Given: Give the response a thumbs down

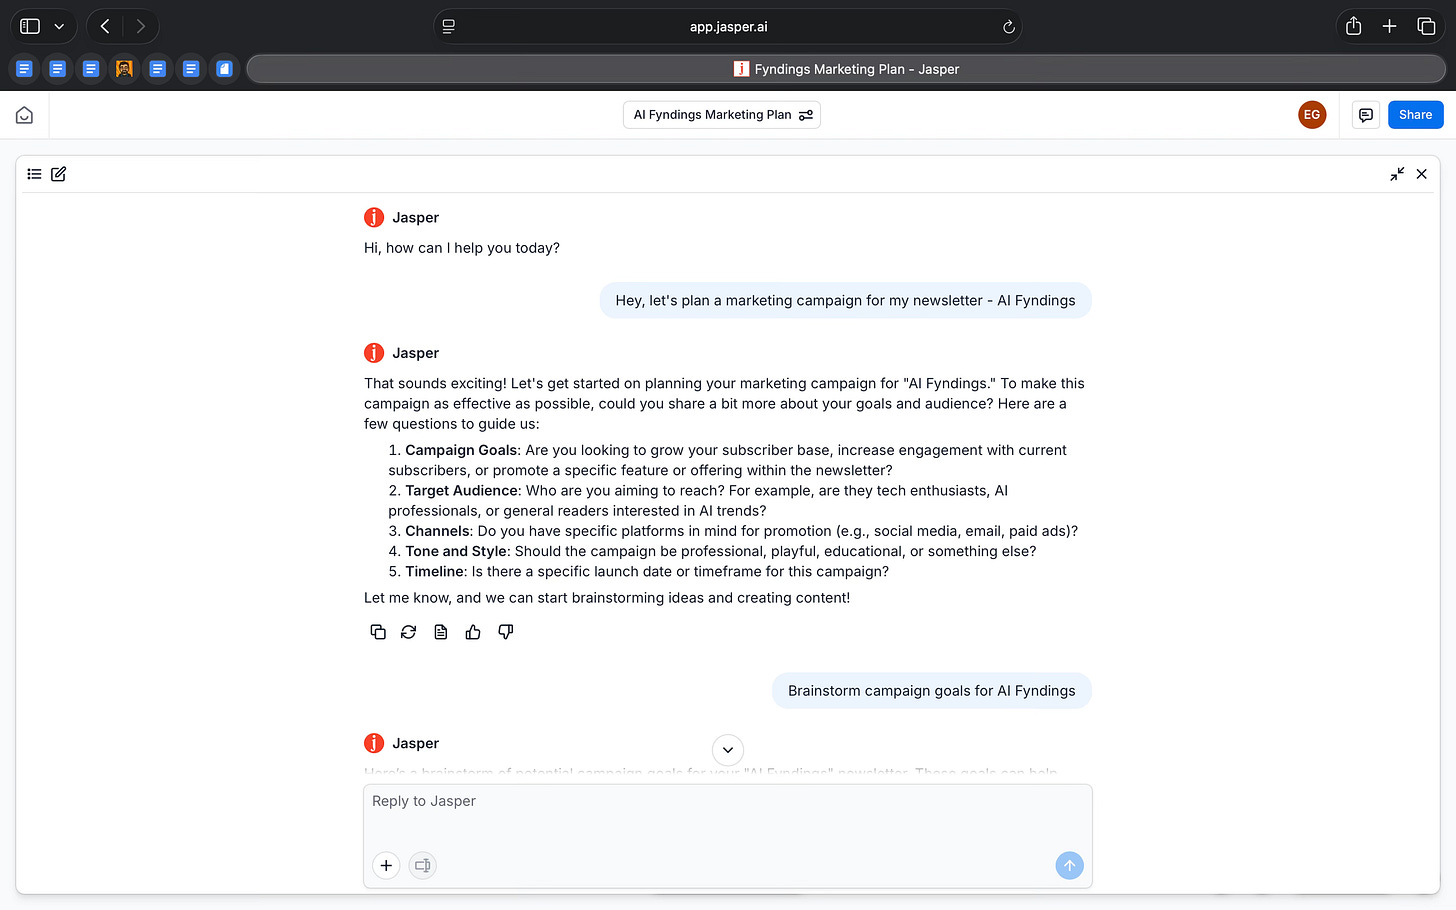Looking at the screenshot, I should click(506, 632).
